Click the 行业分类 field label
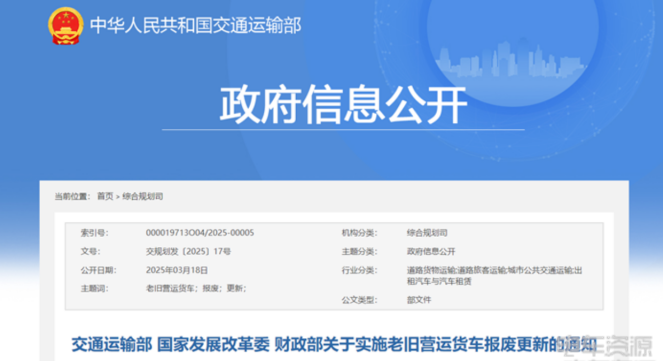664x361 pixels. [360, 270]
